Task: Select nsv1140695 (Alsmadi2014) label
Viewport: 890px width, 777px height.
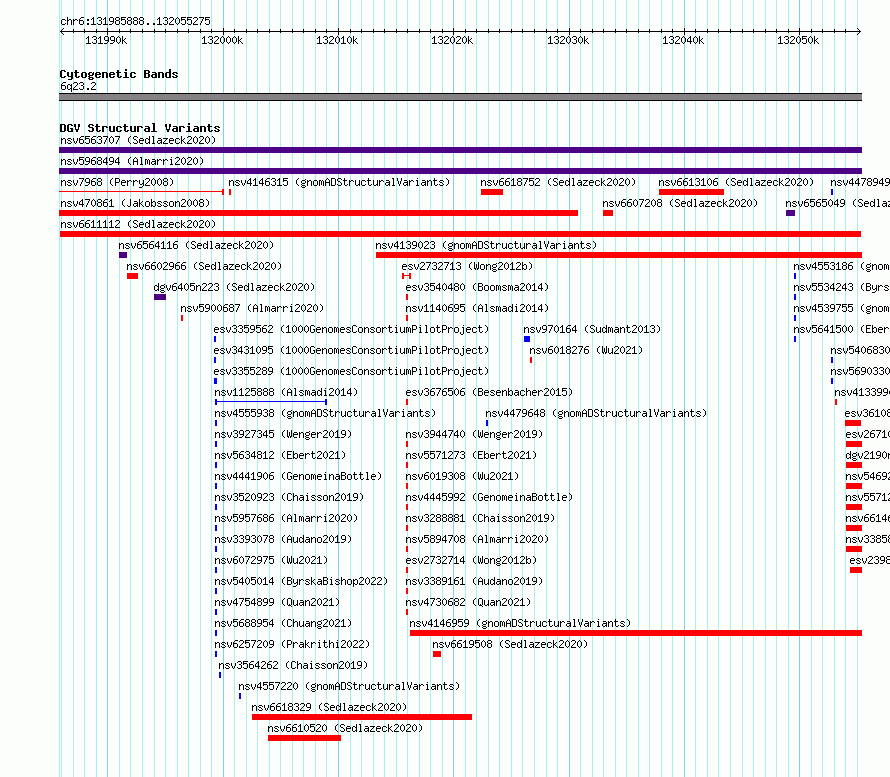Action: [x=477, y=308]
